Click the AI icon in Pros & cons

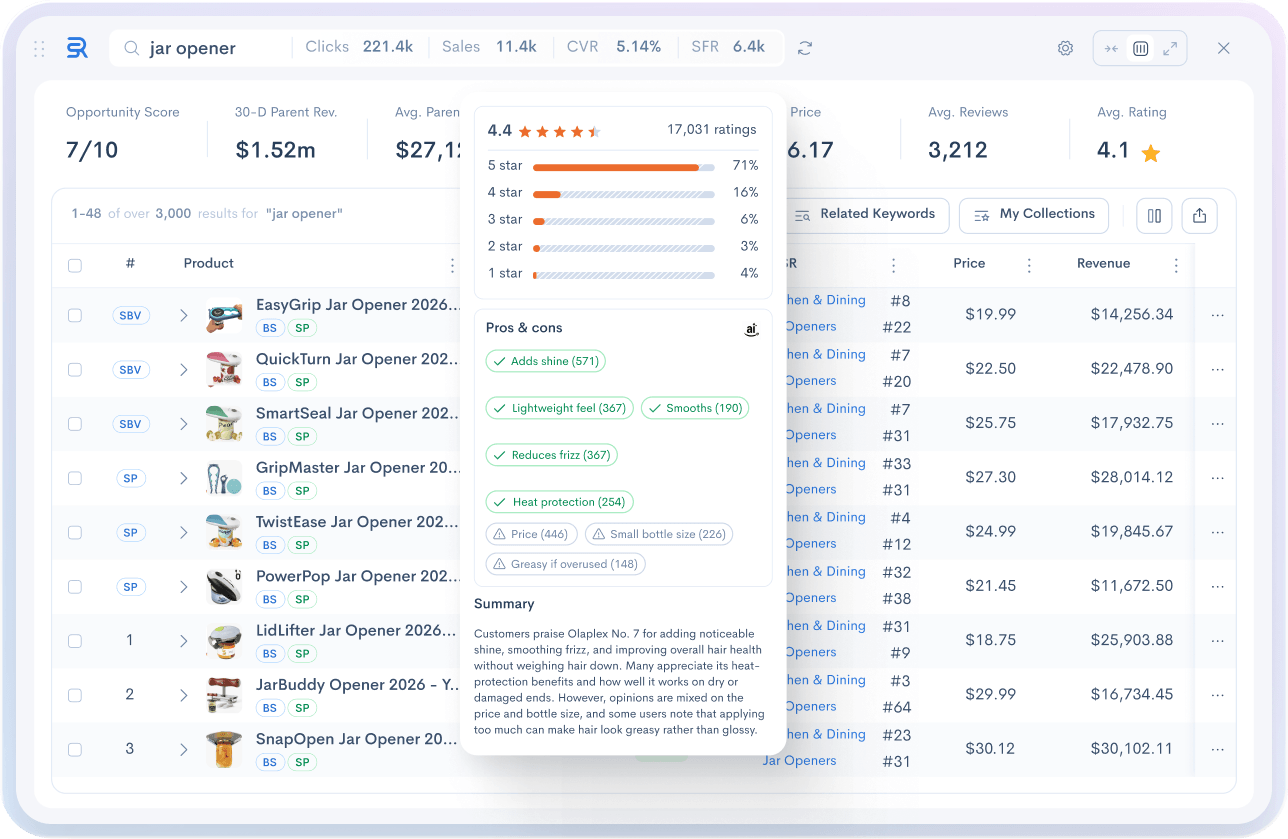(x=751, y=329)
